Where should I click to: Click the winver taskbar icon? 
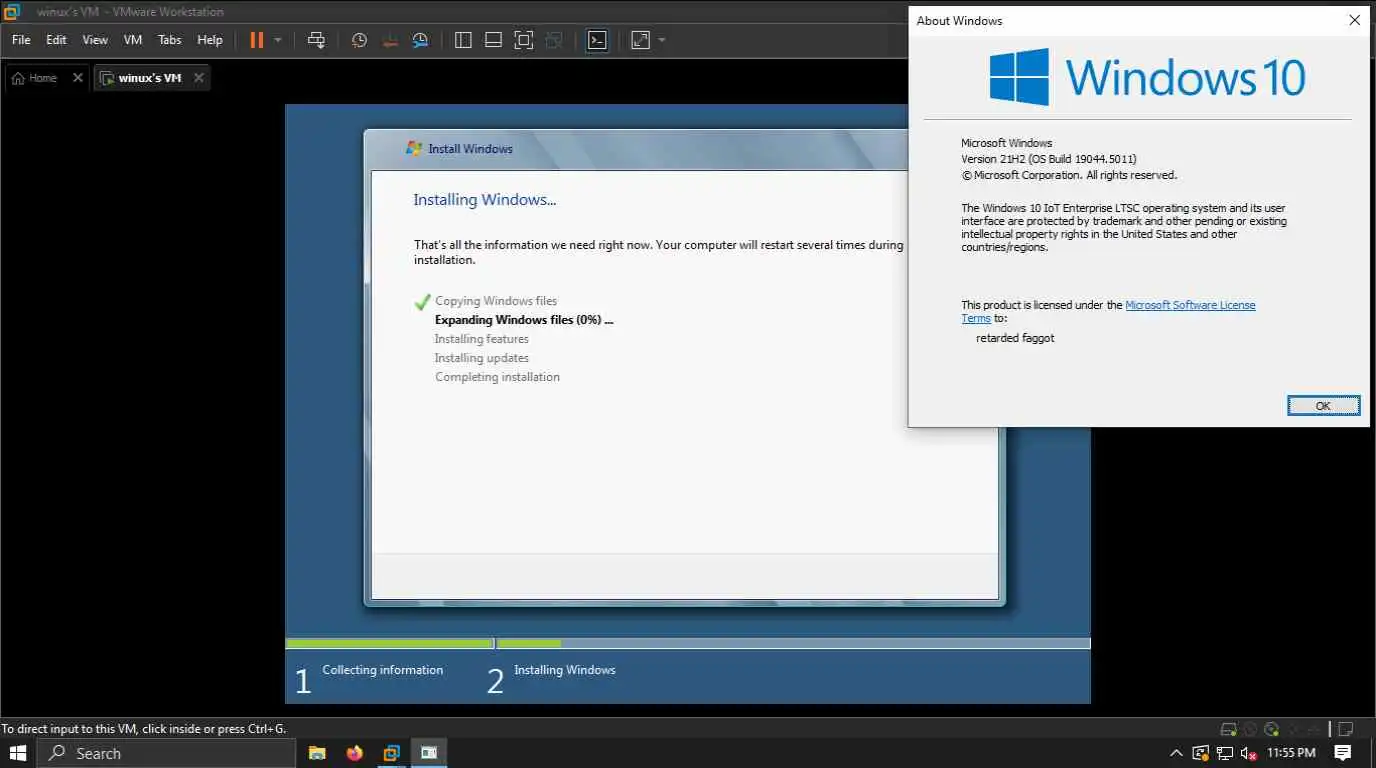pos(429,753)
